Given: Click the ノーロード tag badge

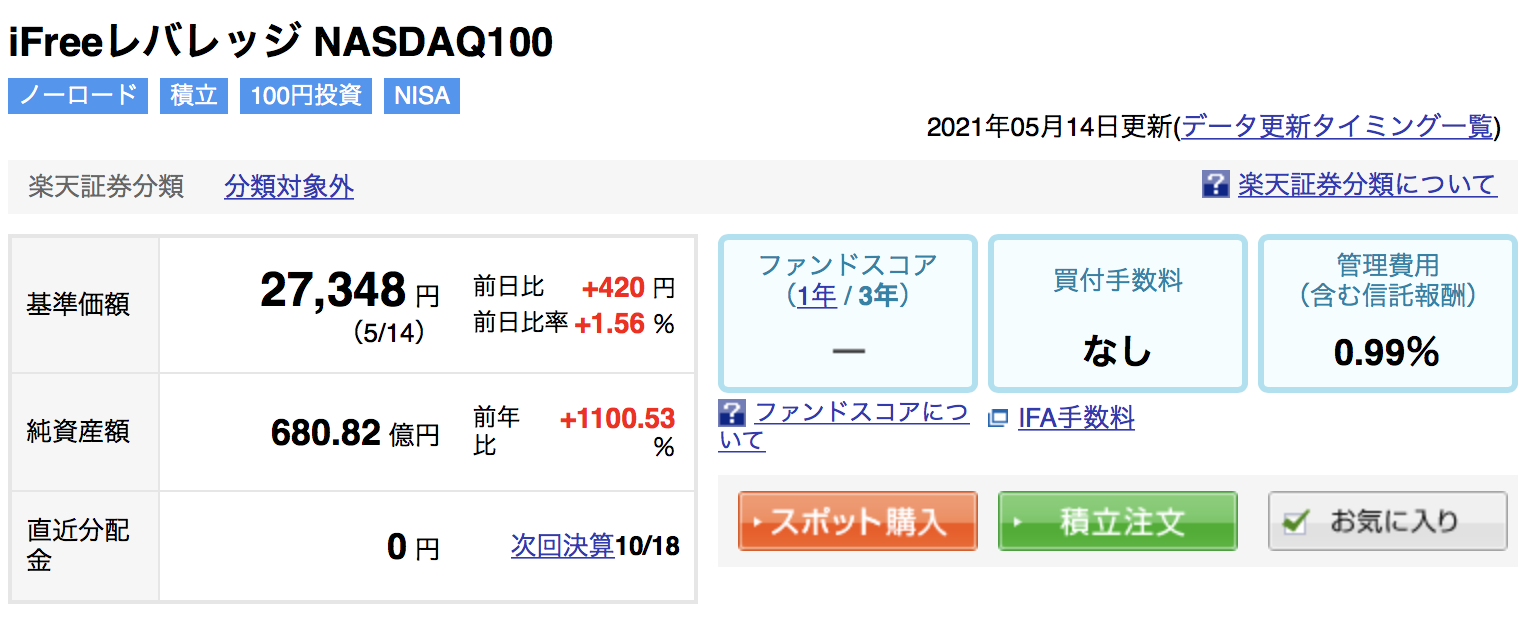Looking at the screenshot, I should pos(78,96).
